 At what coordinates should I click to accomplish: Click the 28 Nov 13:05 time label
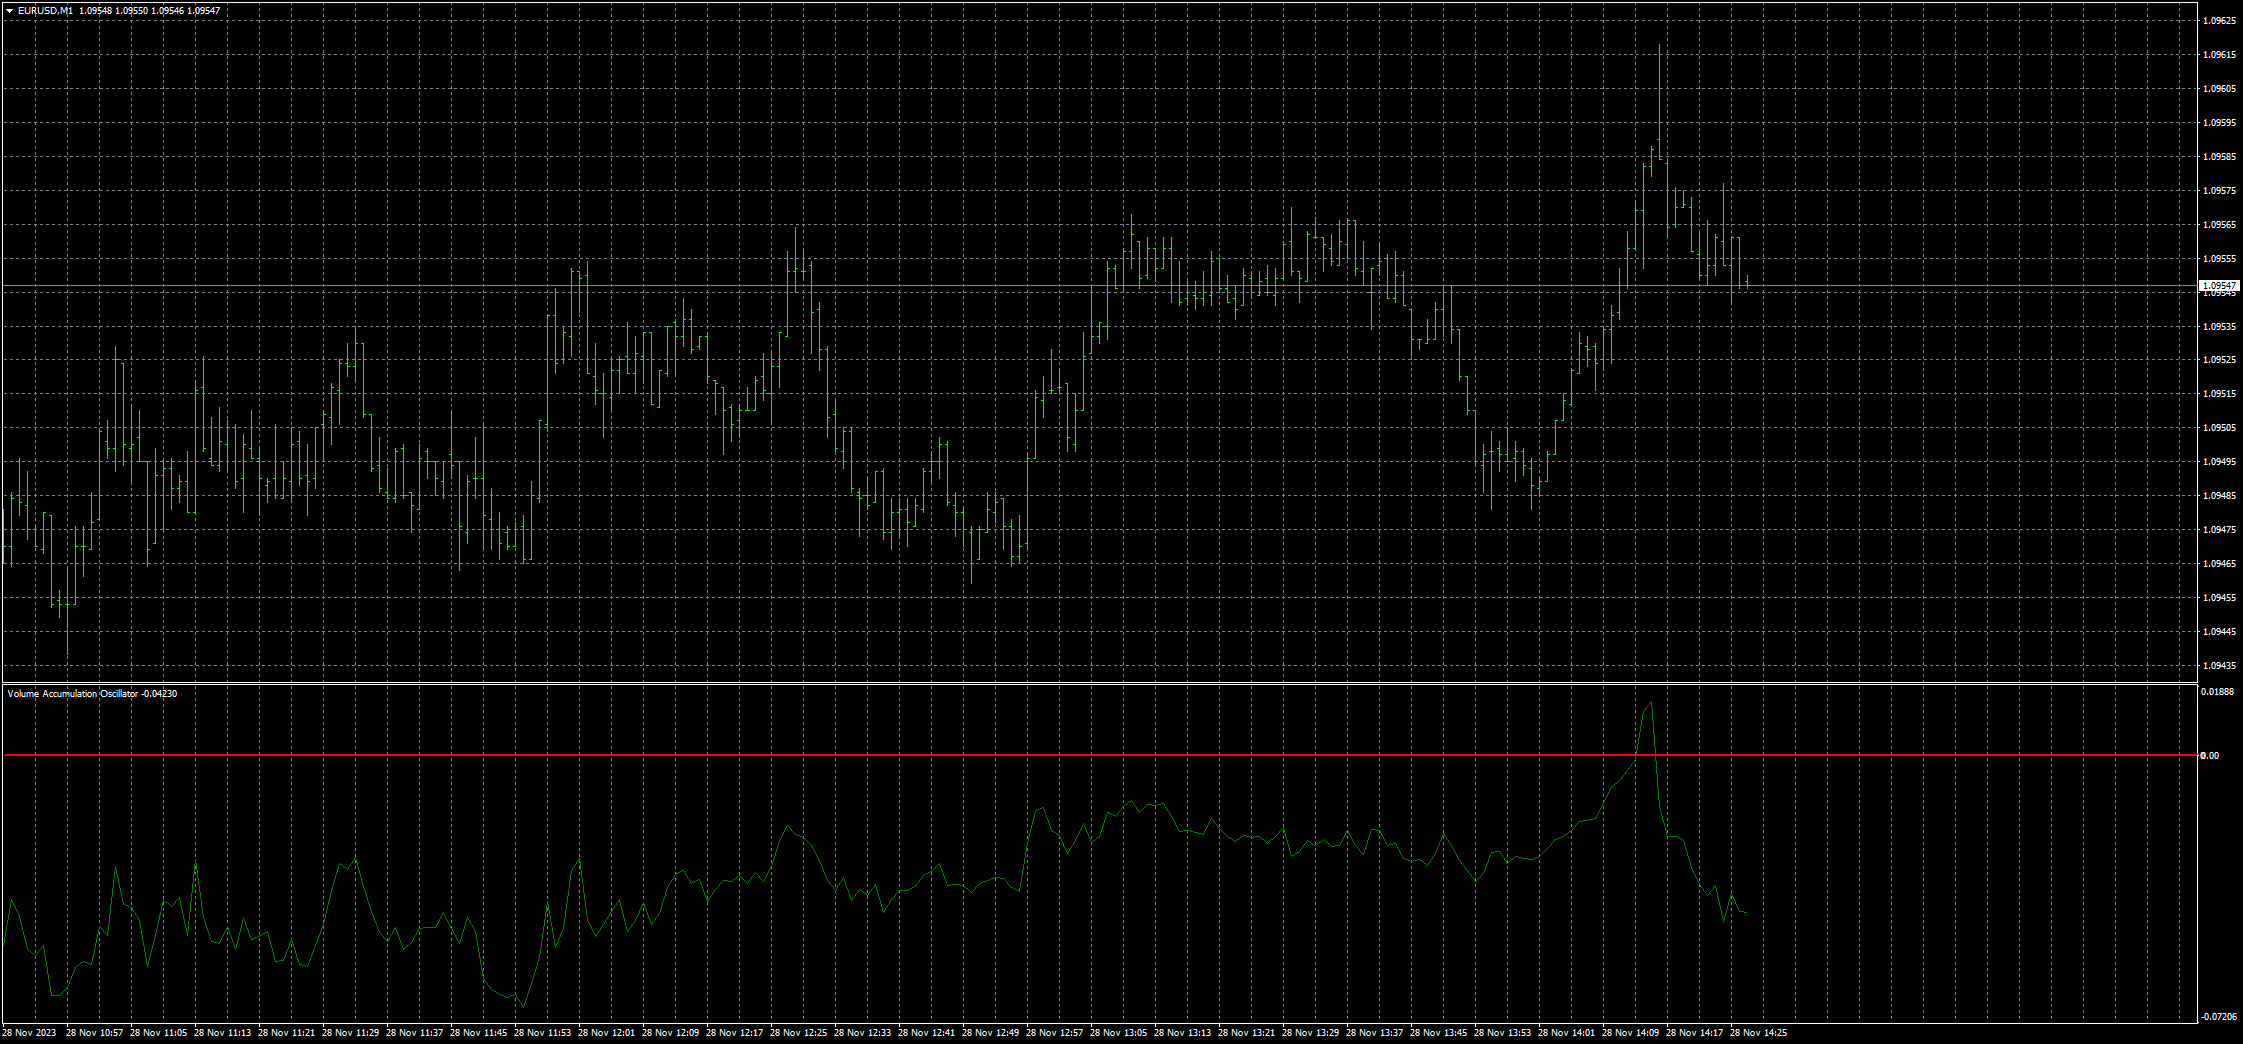tap(1118, 1032)
